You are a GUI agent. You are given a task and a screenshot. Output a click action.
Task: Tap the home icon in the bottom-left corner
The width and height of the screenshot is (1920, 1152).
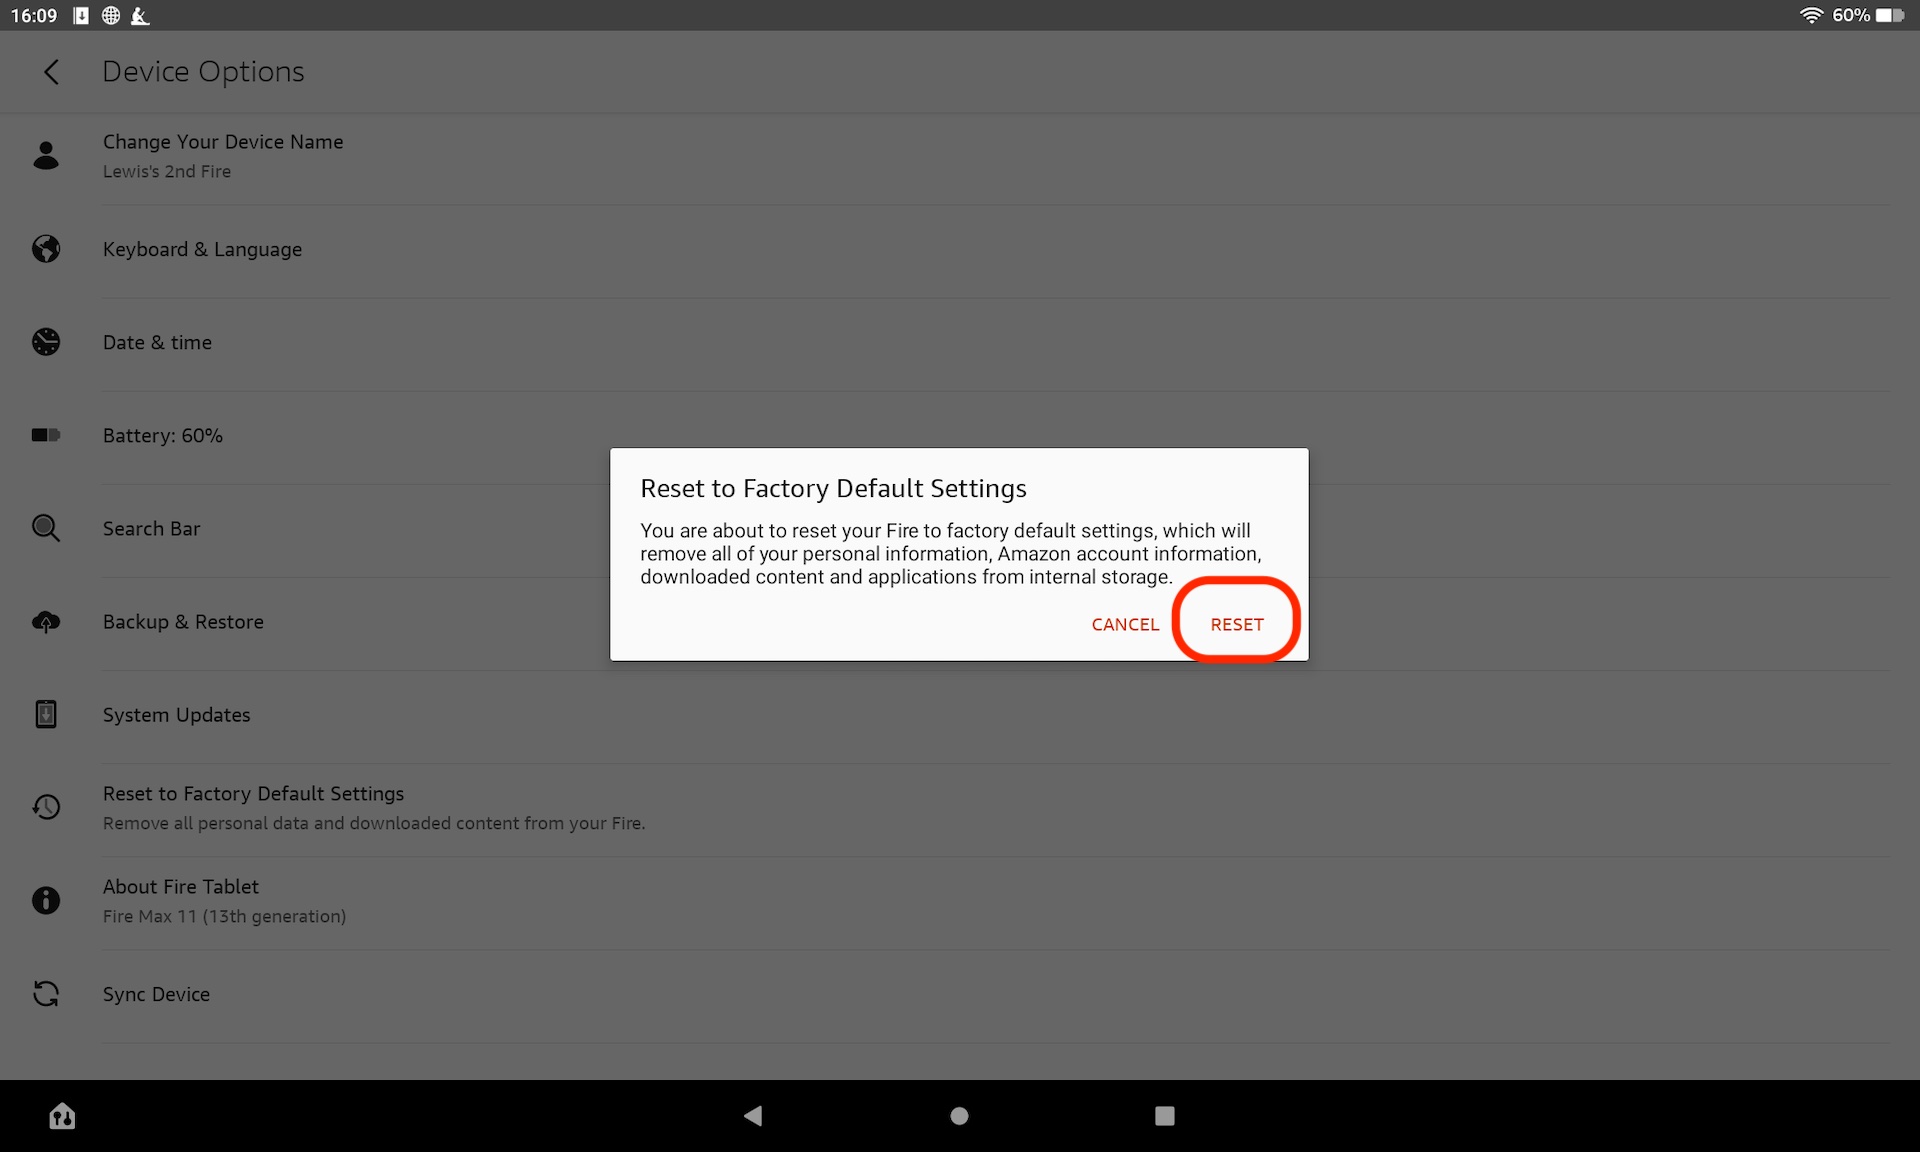61,1116
